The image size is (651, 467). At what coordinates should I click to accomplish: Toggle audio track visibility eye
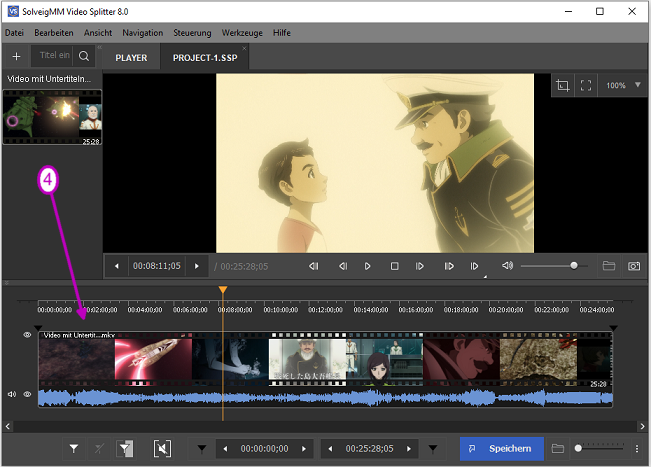coord(27,394)
